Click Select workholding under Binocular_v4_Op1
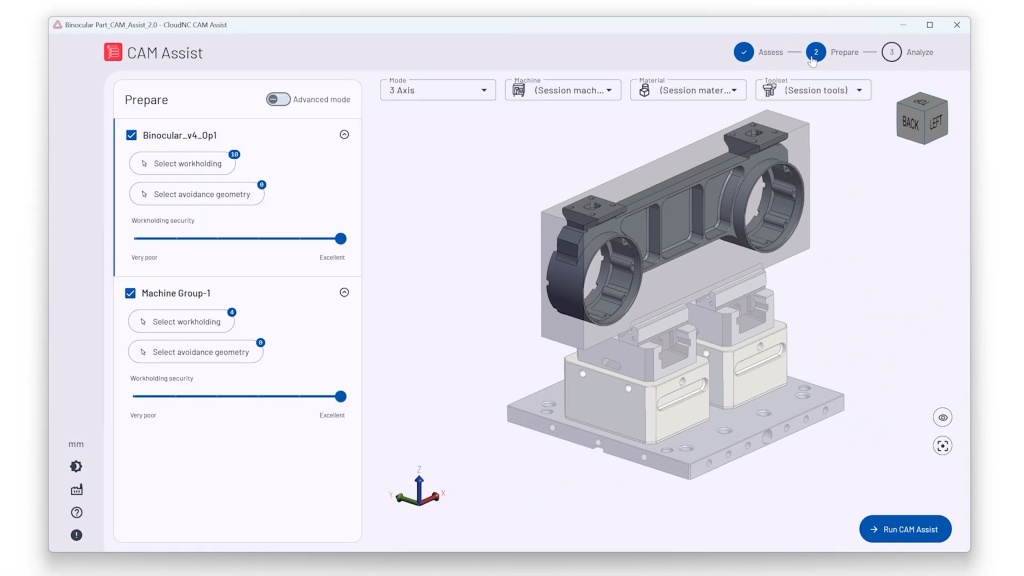Screen dimensions: 1024x576 coord(182,164)
